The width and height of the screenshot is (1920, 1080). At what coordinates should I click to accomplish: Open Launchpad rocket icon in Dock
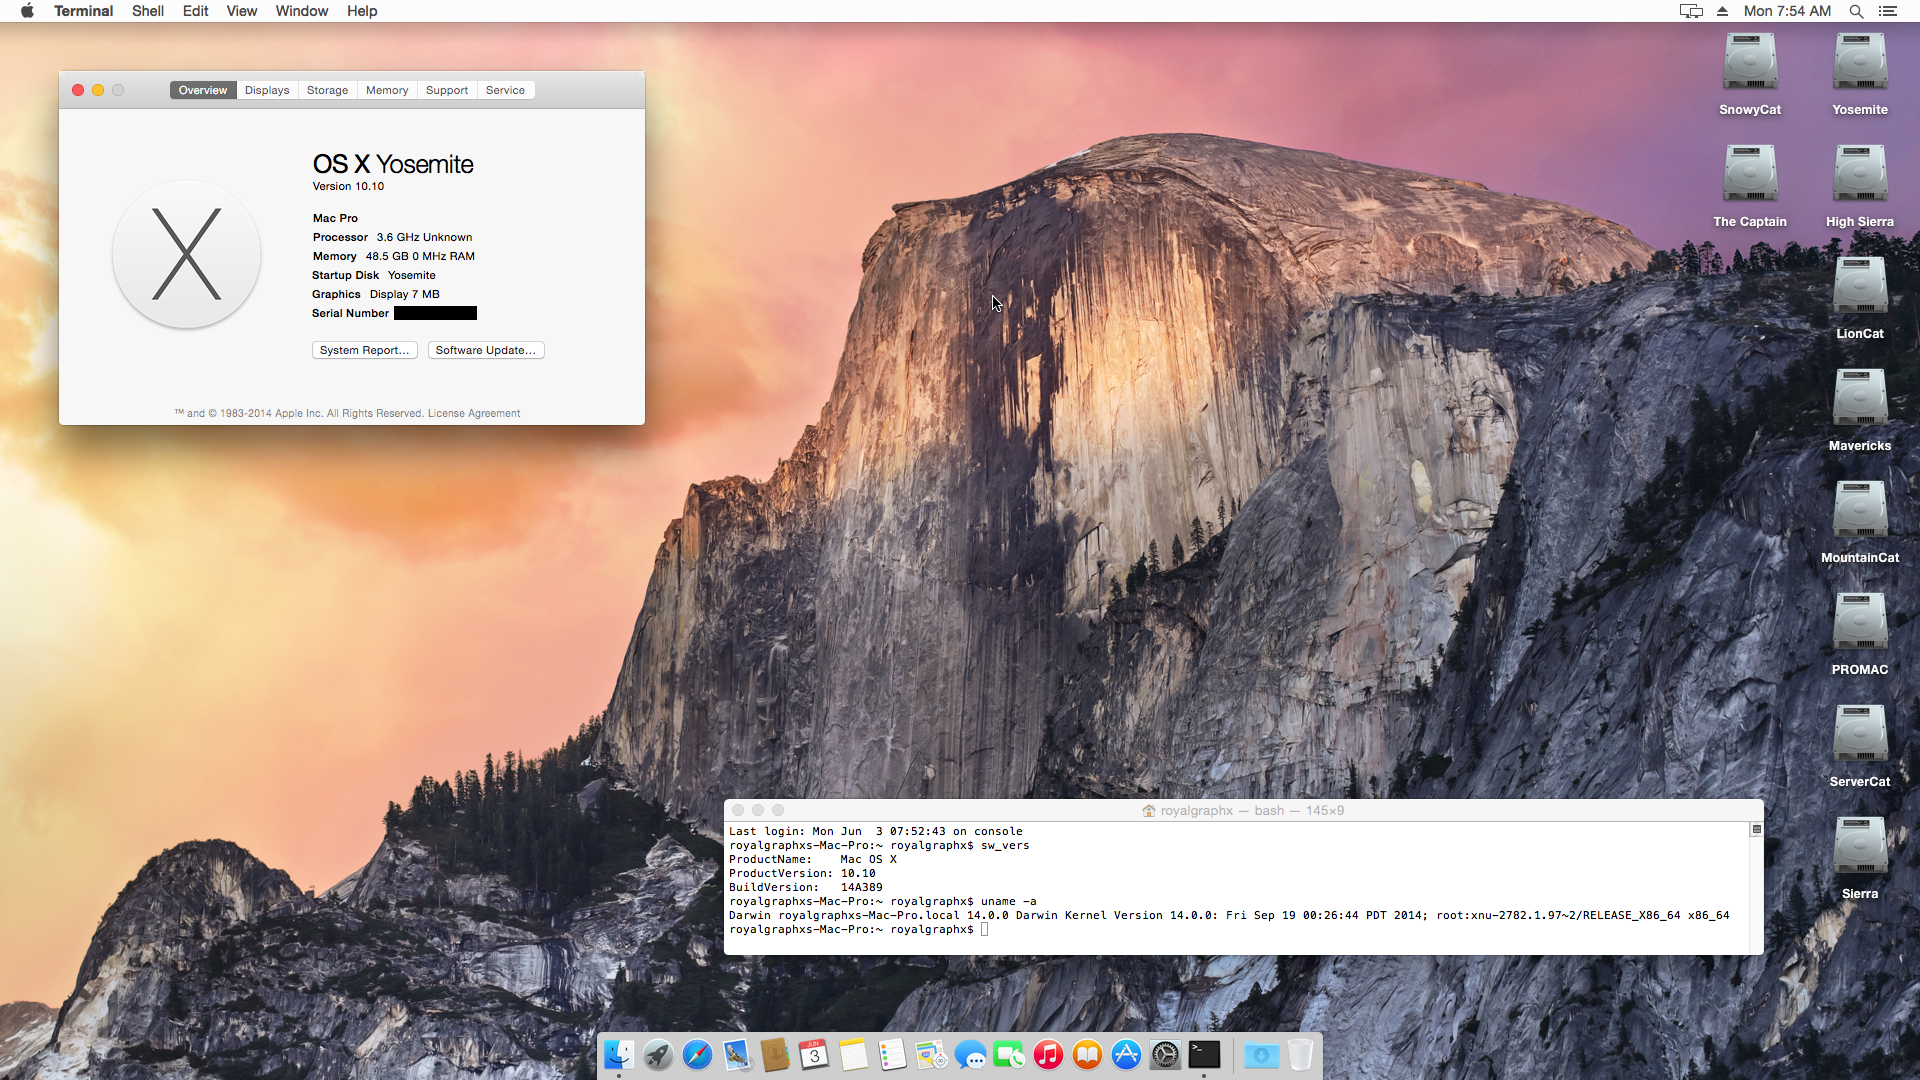(658, 1054)
